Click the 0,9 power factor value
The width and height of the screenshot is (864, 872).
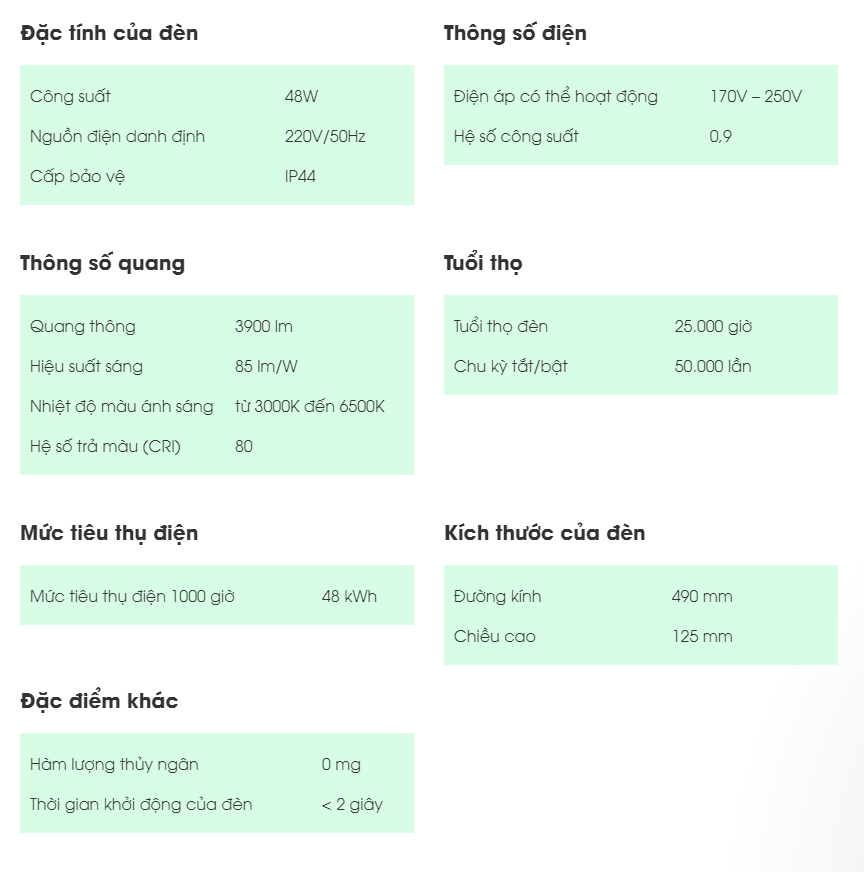(x=720, y=136)
